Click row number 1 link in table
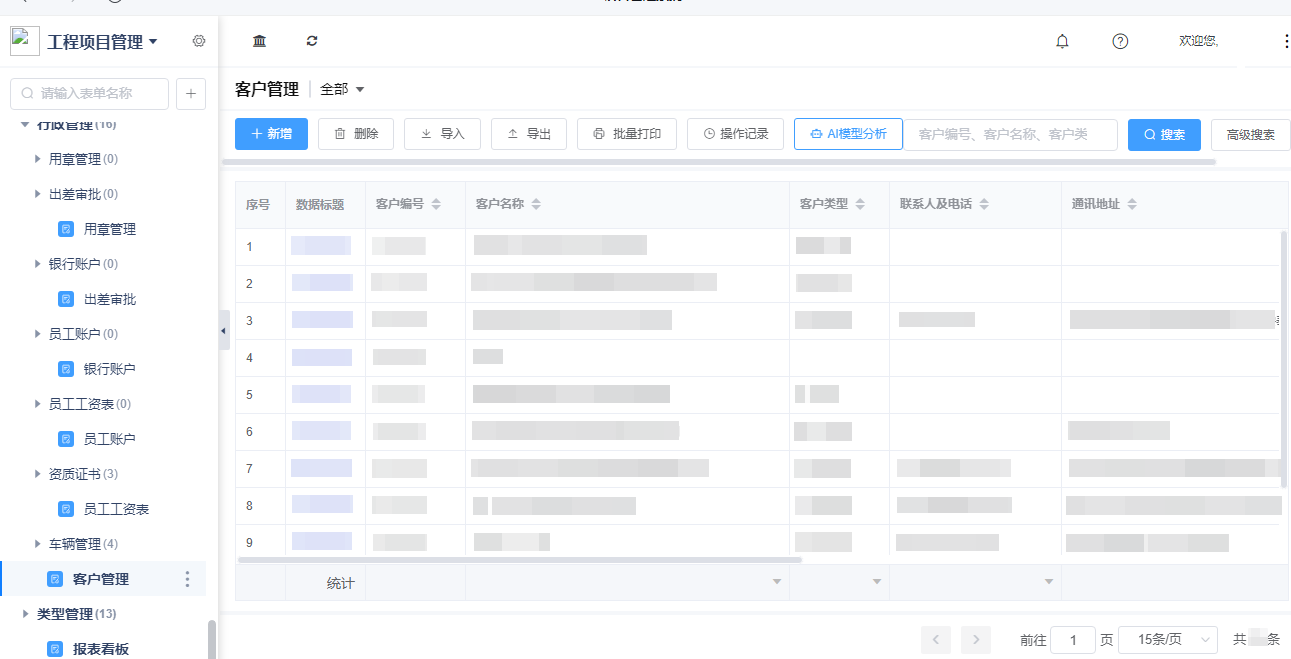 point(249,247)
